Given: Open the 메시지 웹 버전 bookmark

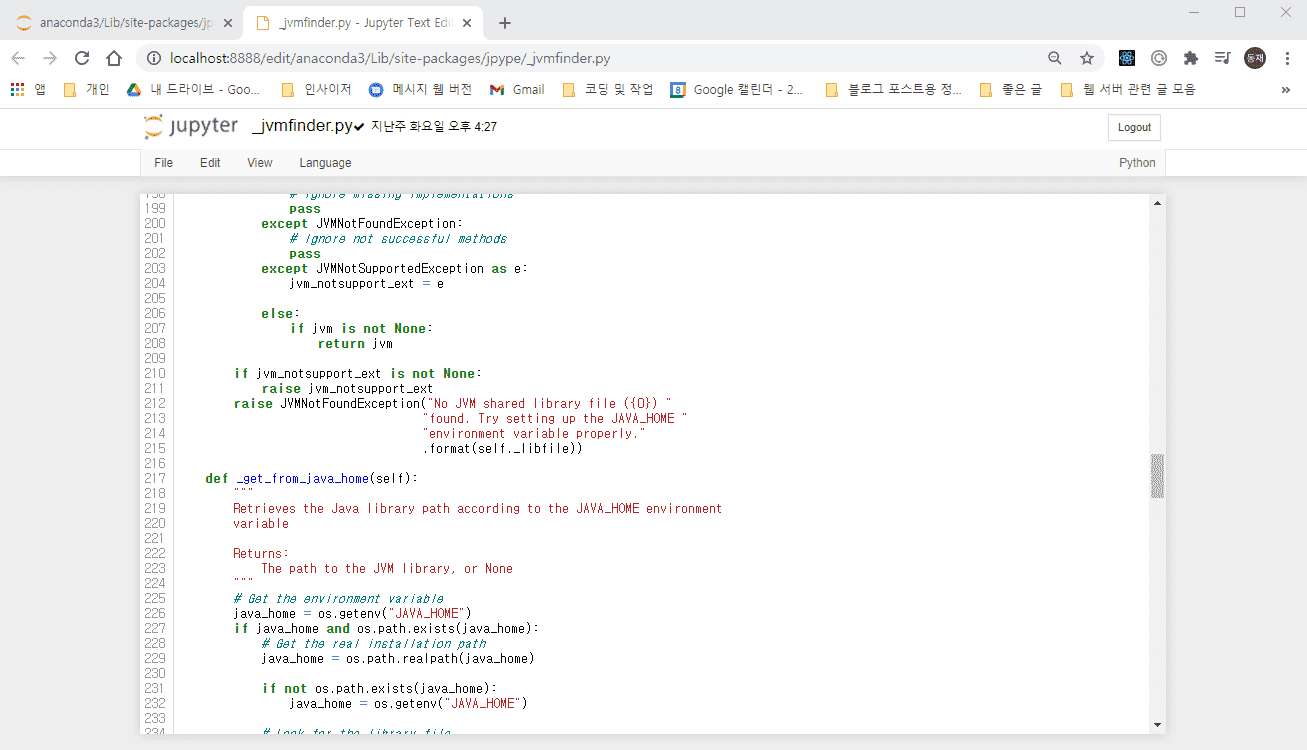Looking at the screenshot, I should [420, 89].
